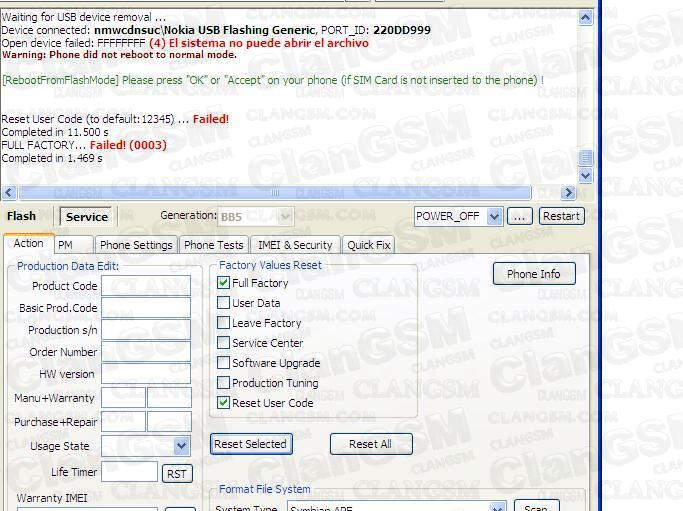
Task: Open the PM tab
Action: pyautogui.click(x=74, y=245)
